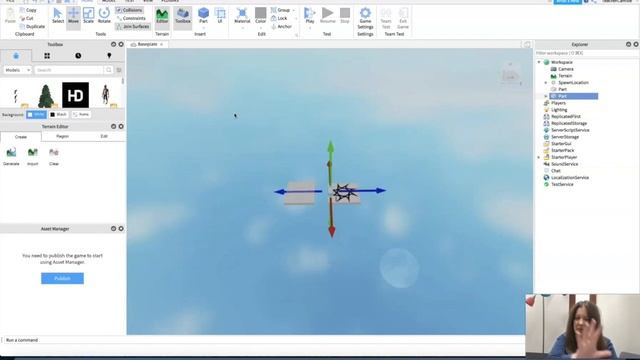Expand the SpawnLocation node
The height and width of the screenshot is (360, 640).
pos(546,83)
